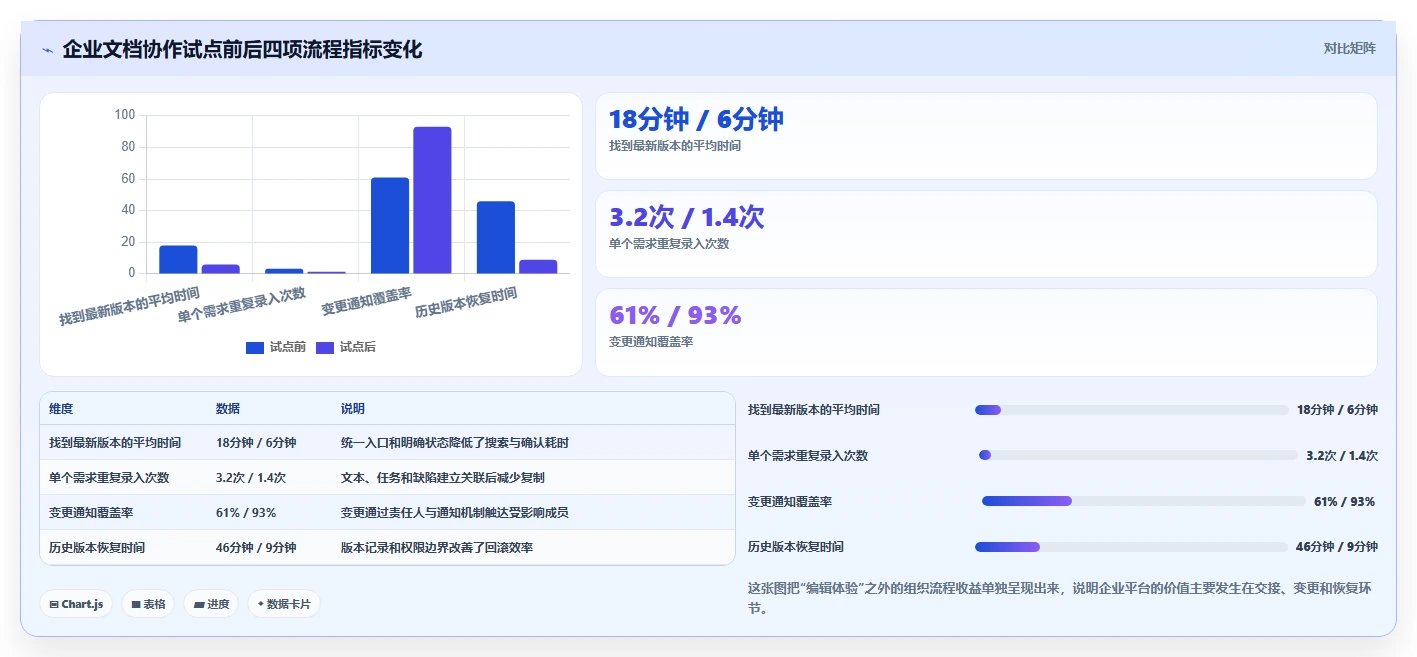Toggle the 试点后 legend swatch
This screenshot has width=1417, height=657.
(x=325, y=347)
